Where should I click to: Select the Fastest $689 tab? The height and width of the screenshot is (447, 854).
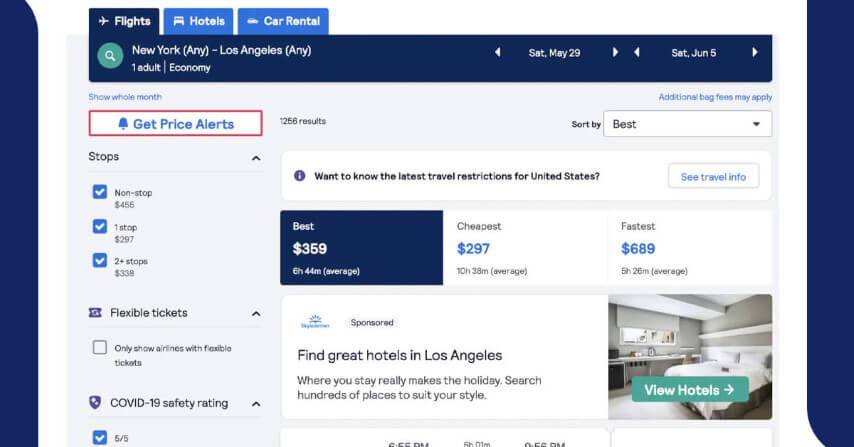pos(690,248)
